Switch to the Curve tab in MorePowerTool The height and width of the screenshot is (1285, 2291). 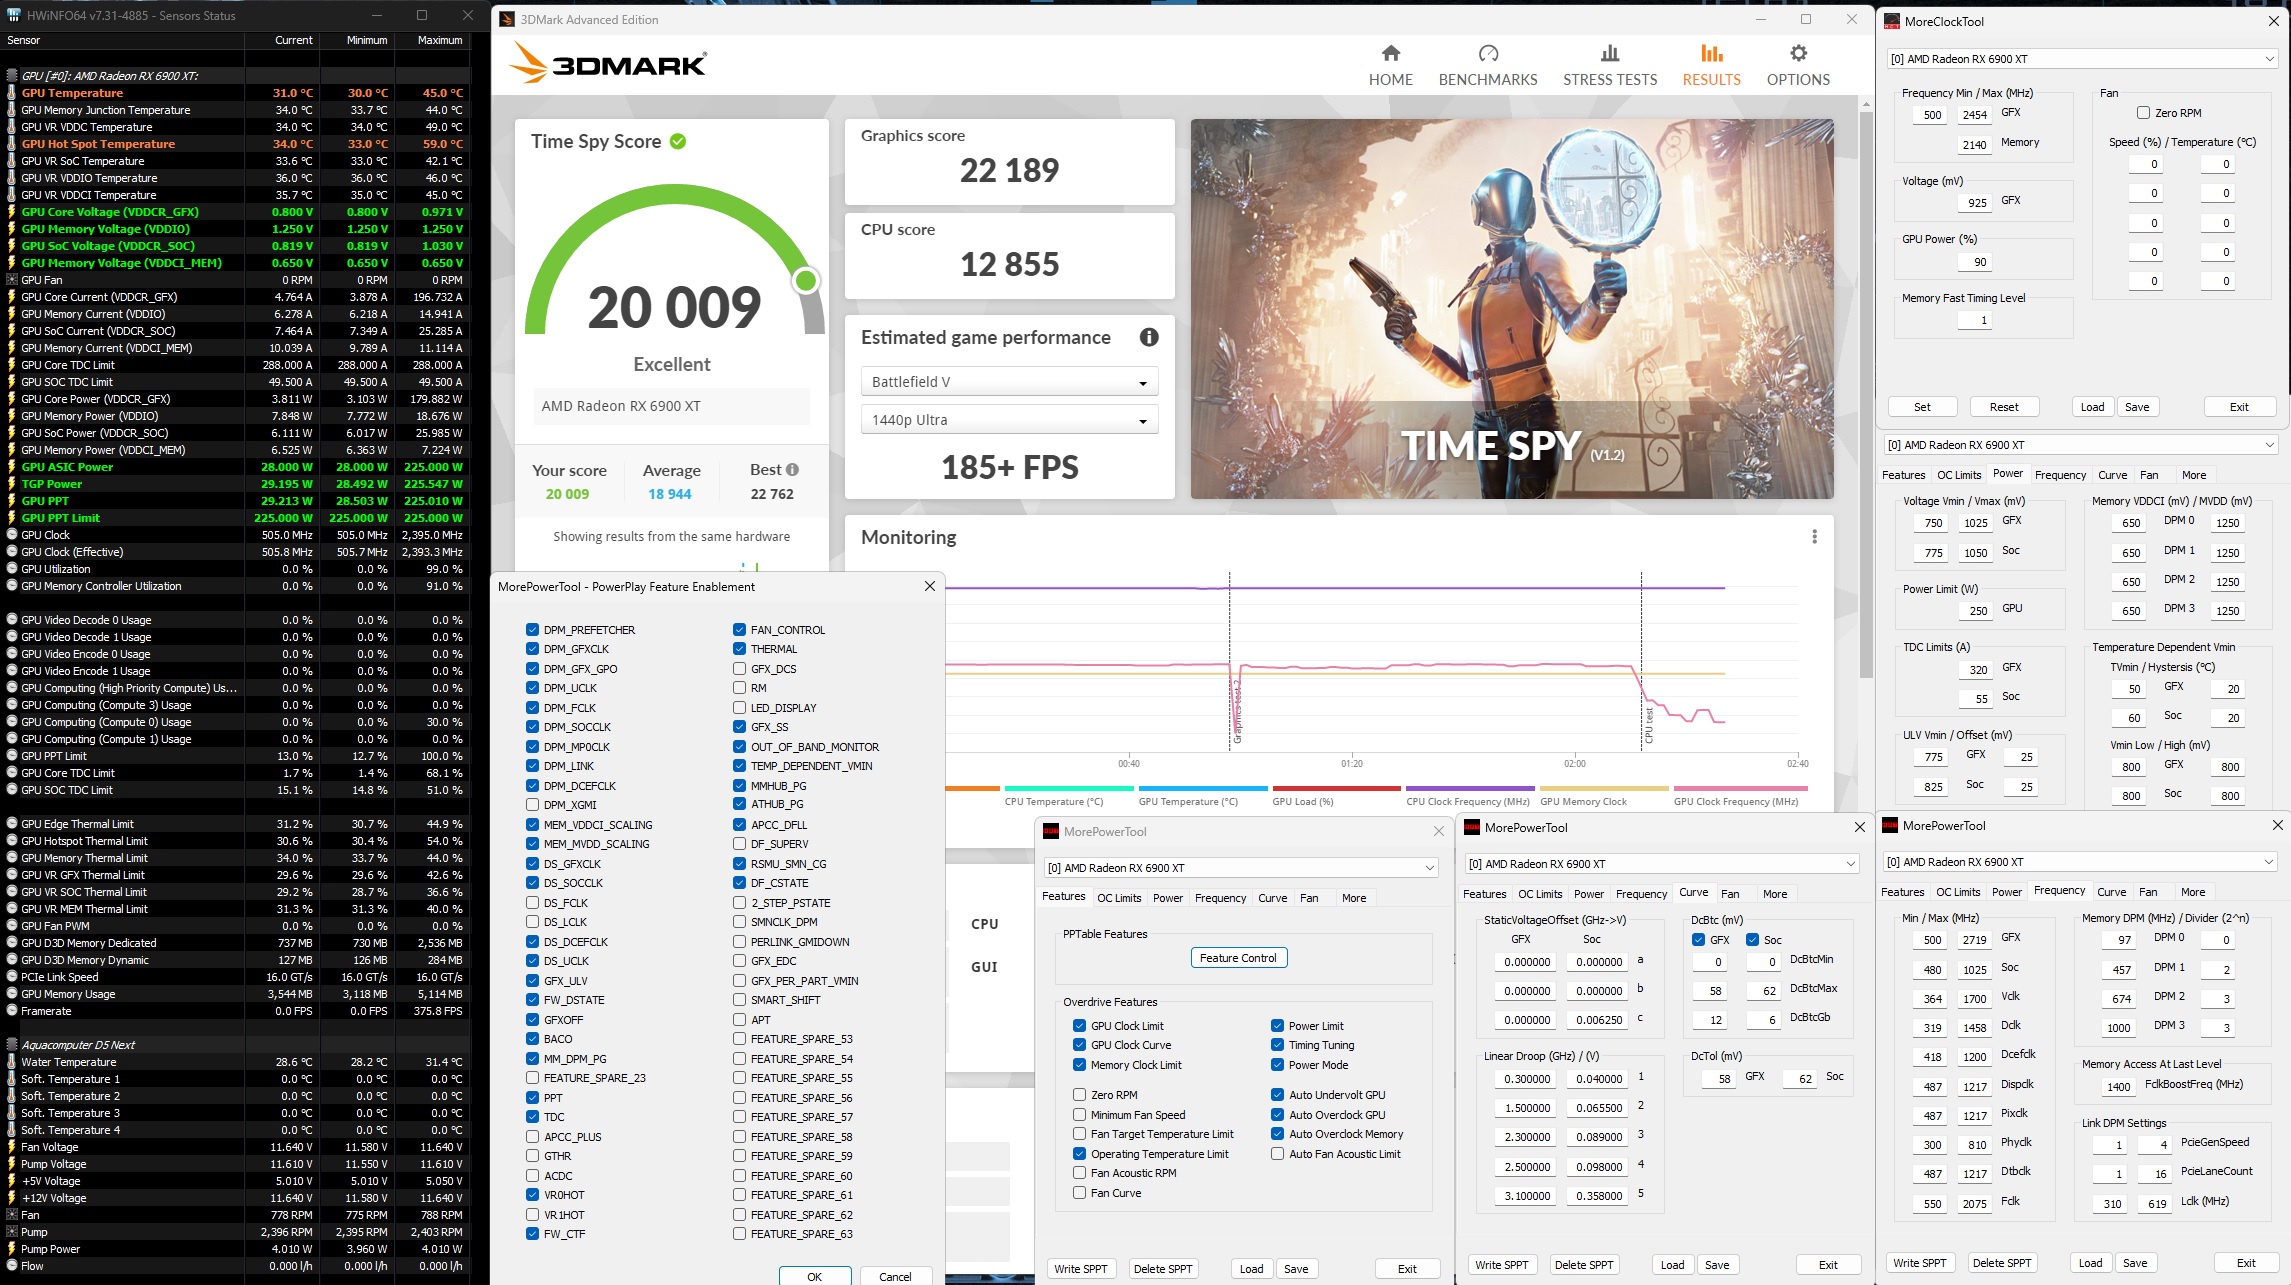coord(1272,898)
